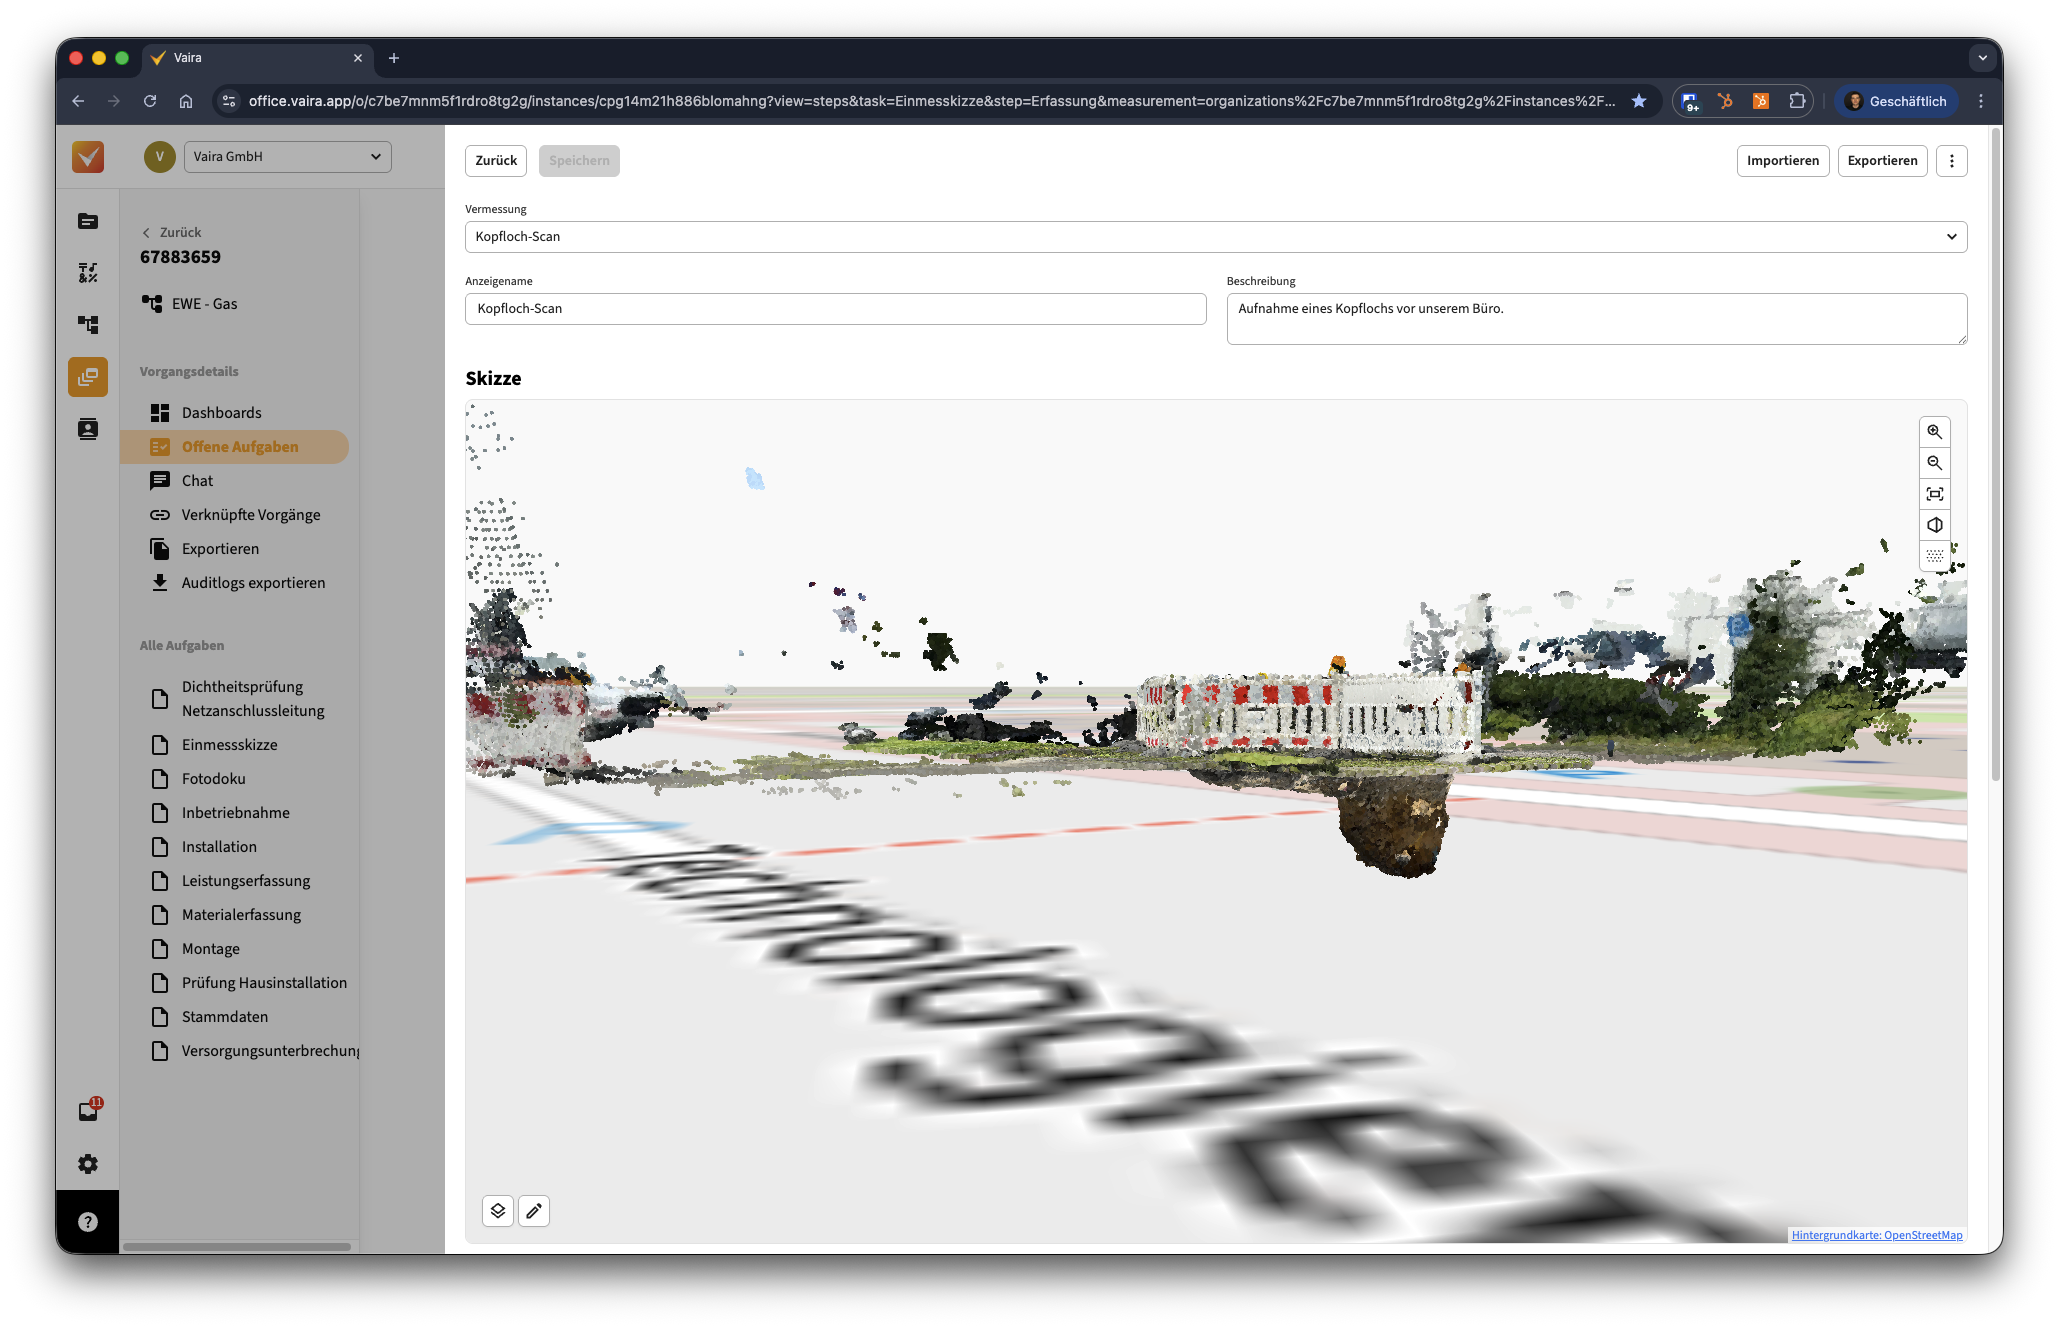
Task: Fit the sketch to the view
Action: 1934,494
